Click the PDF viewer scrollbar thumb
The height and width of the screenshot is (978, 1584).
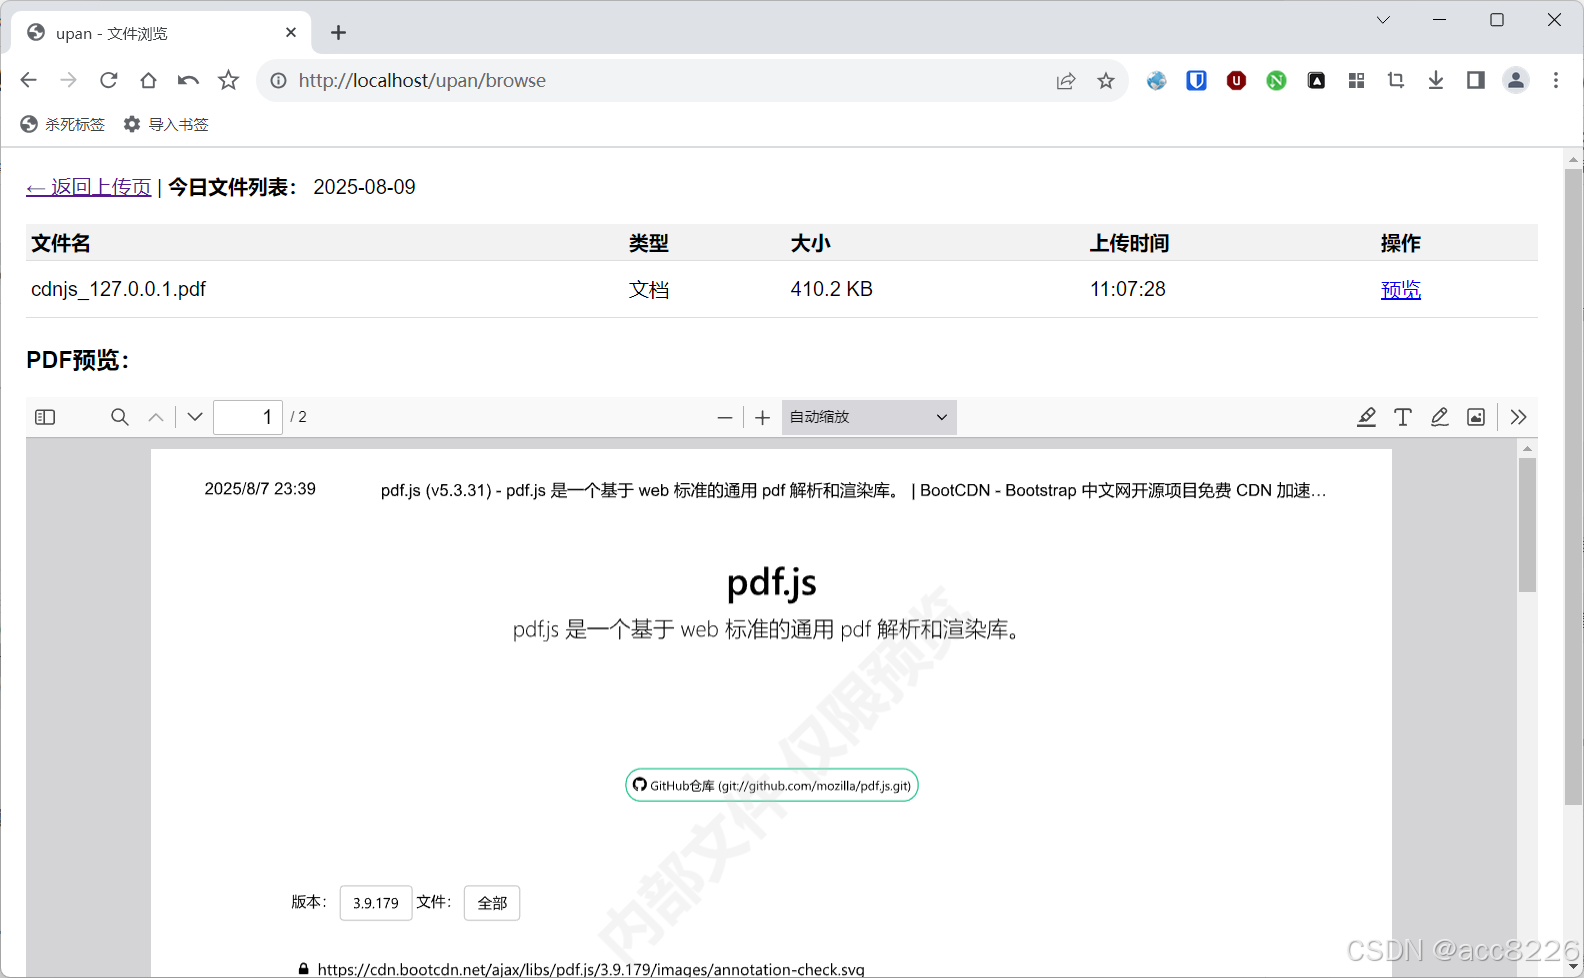(x=1527, y=525)
